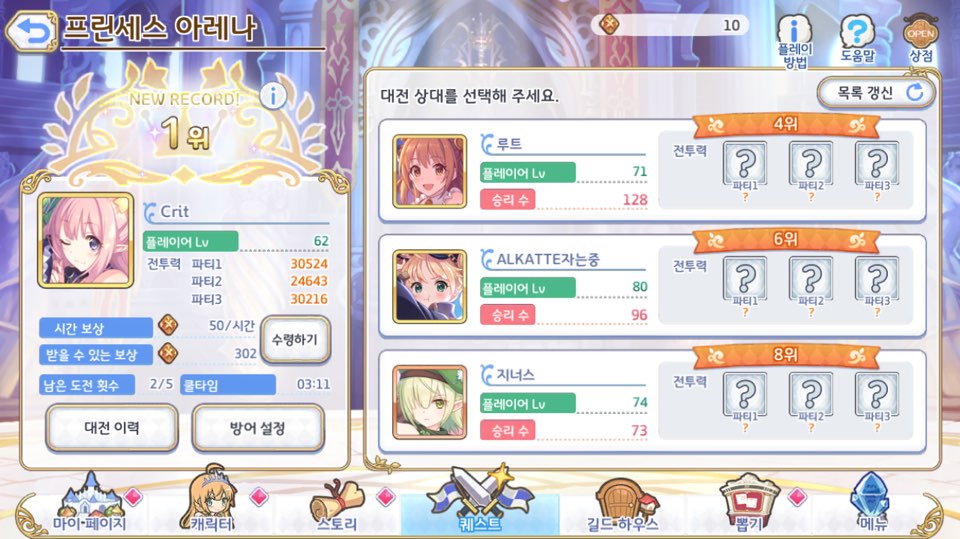Viewport: 960px width, 539px height.
Task: Select the 퀘스트 crossed swords tab
Action: tap(481, 501)
